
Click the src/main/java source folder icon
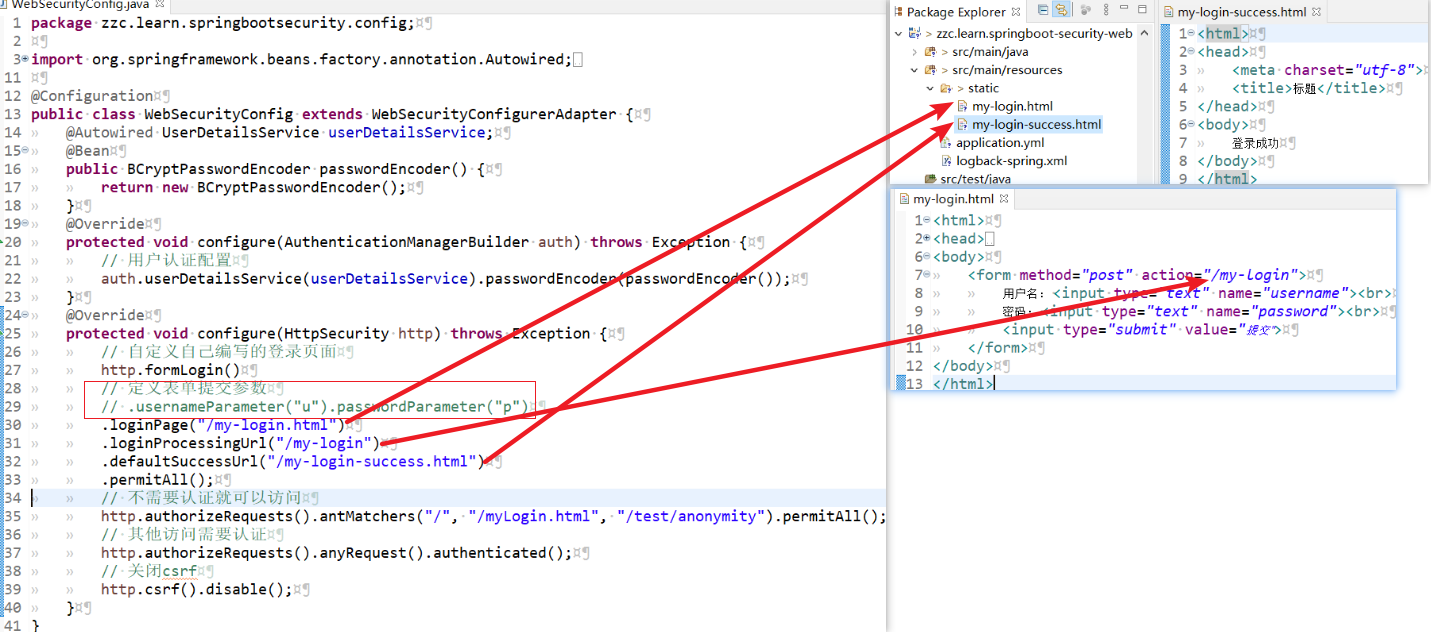(x=930, y=51)
